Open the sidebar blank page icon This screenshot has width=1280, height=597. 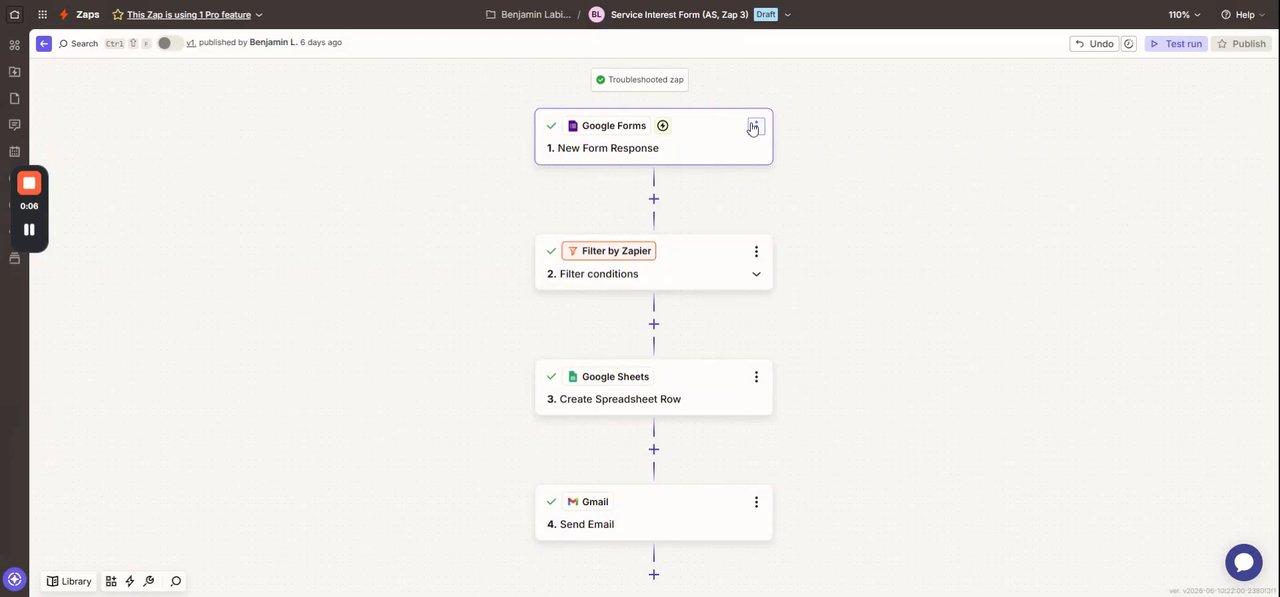click(14, 98)
